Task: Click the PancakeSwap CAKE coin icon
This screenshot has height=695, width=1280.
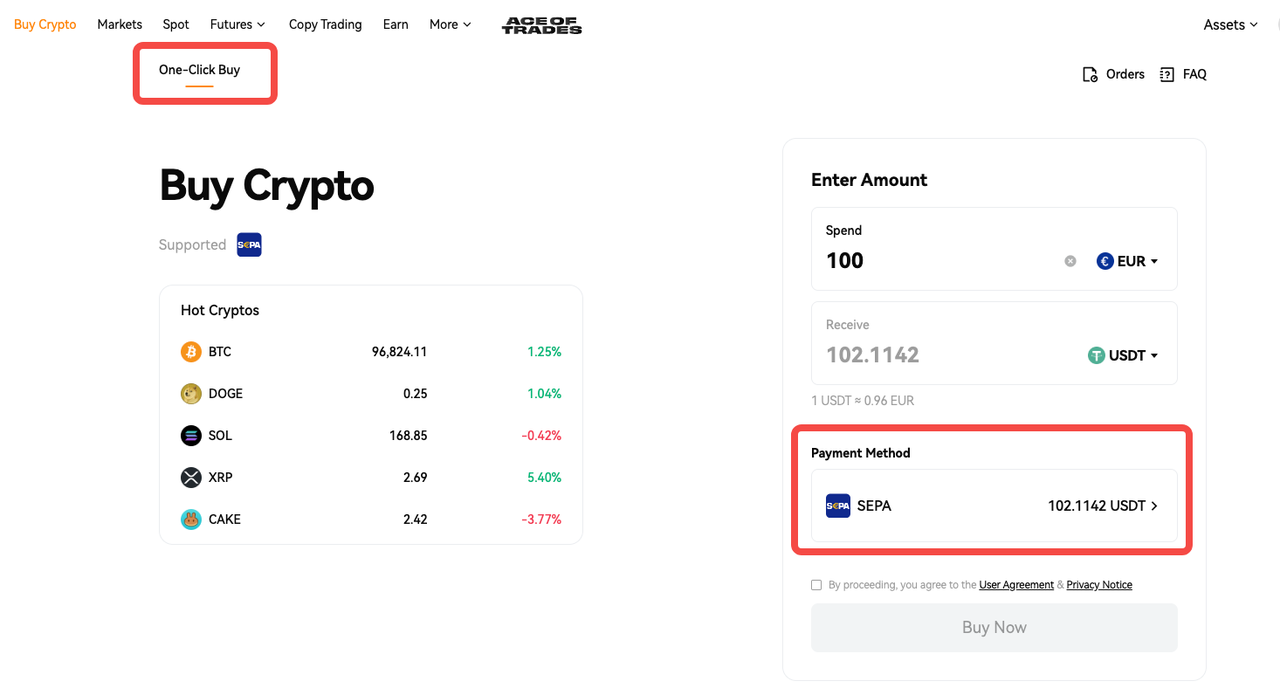Action: [x=191, y=520]
